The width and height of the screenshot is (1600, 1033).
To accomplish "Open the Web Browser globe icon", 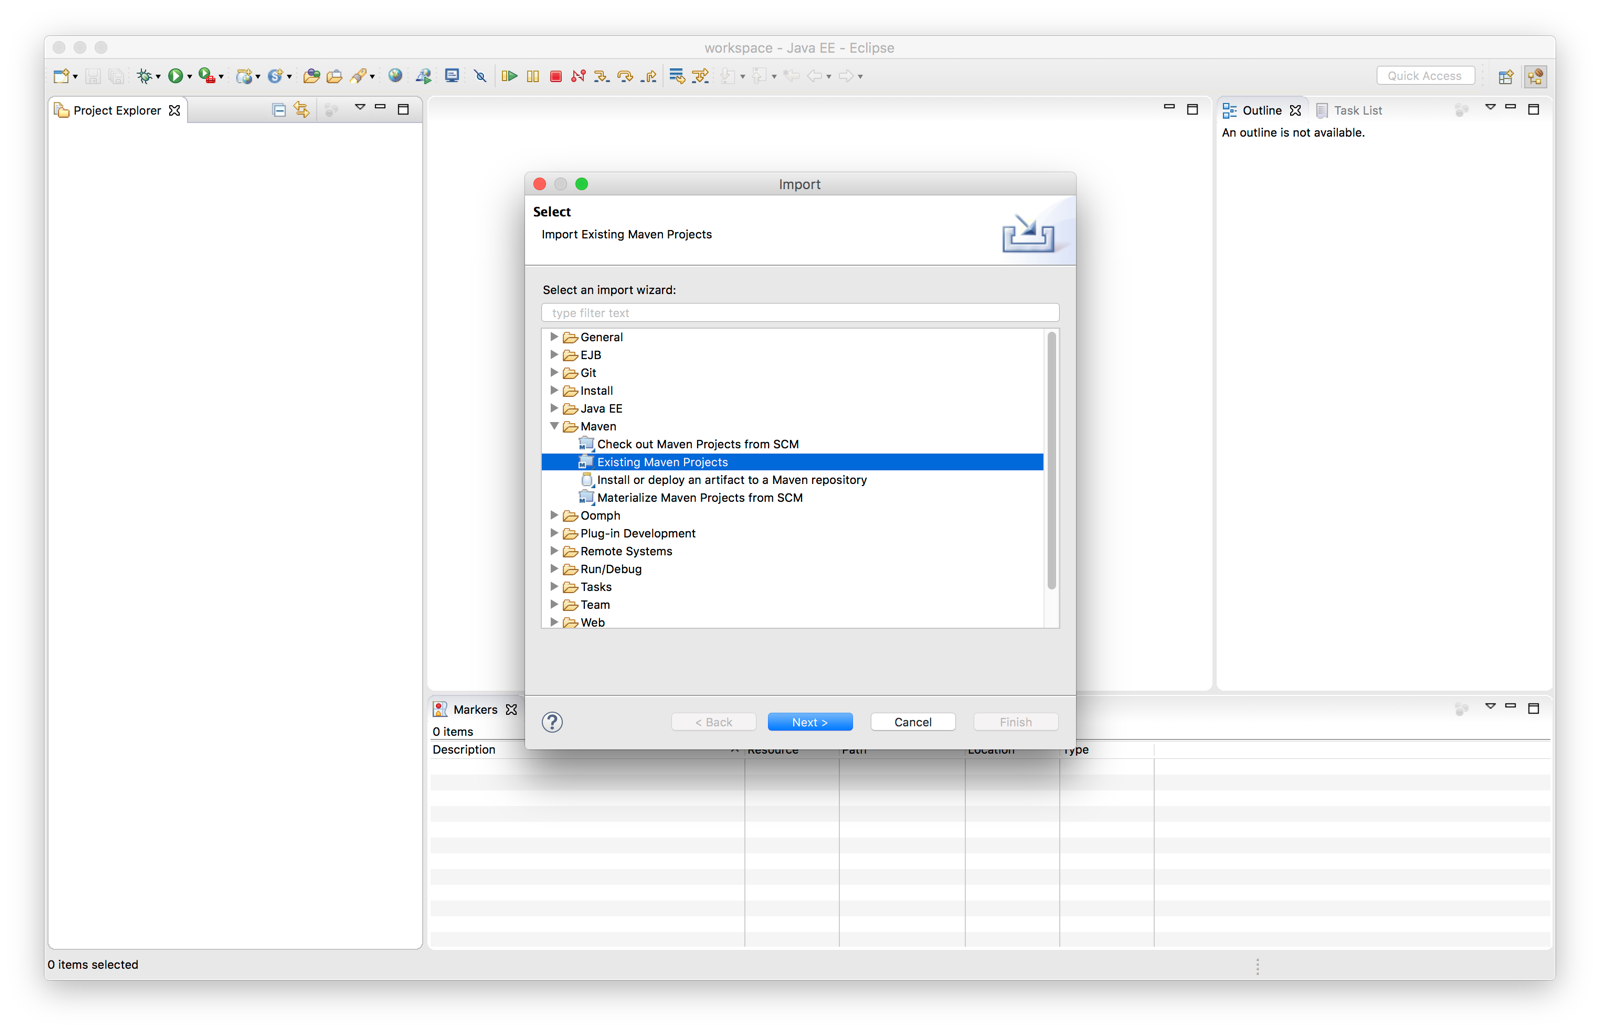I will tap(395, 76).
